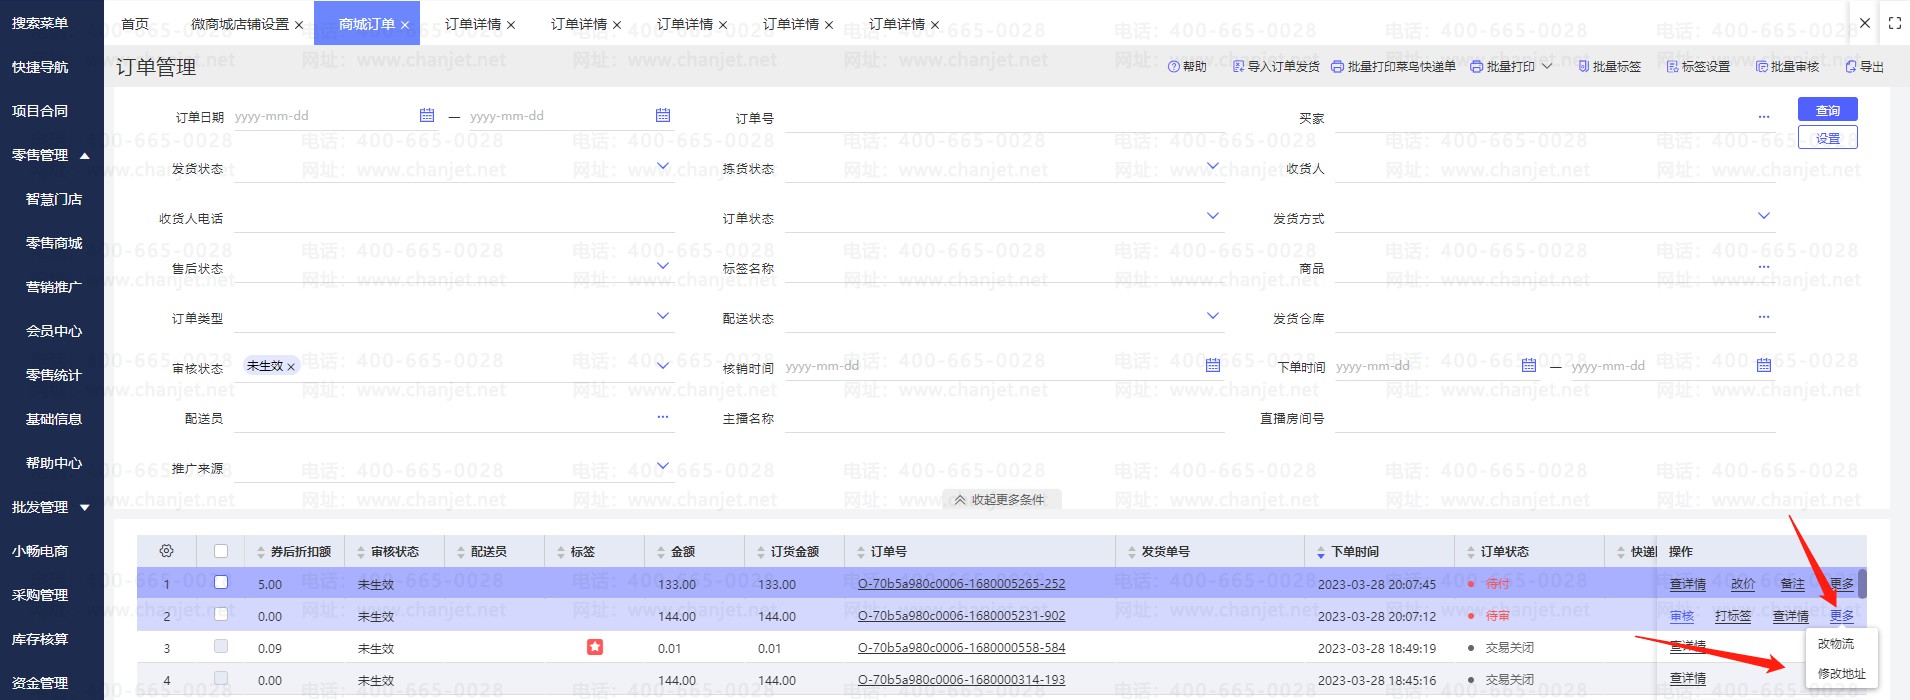Expand the order status (订单状态) dropdown

(1212, 216)
